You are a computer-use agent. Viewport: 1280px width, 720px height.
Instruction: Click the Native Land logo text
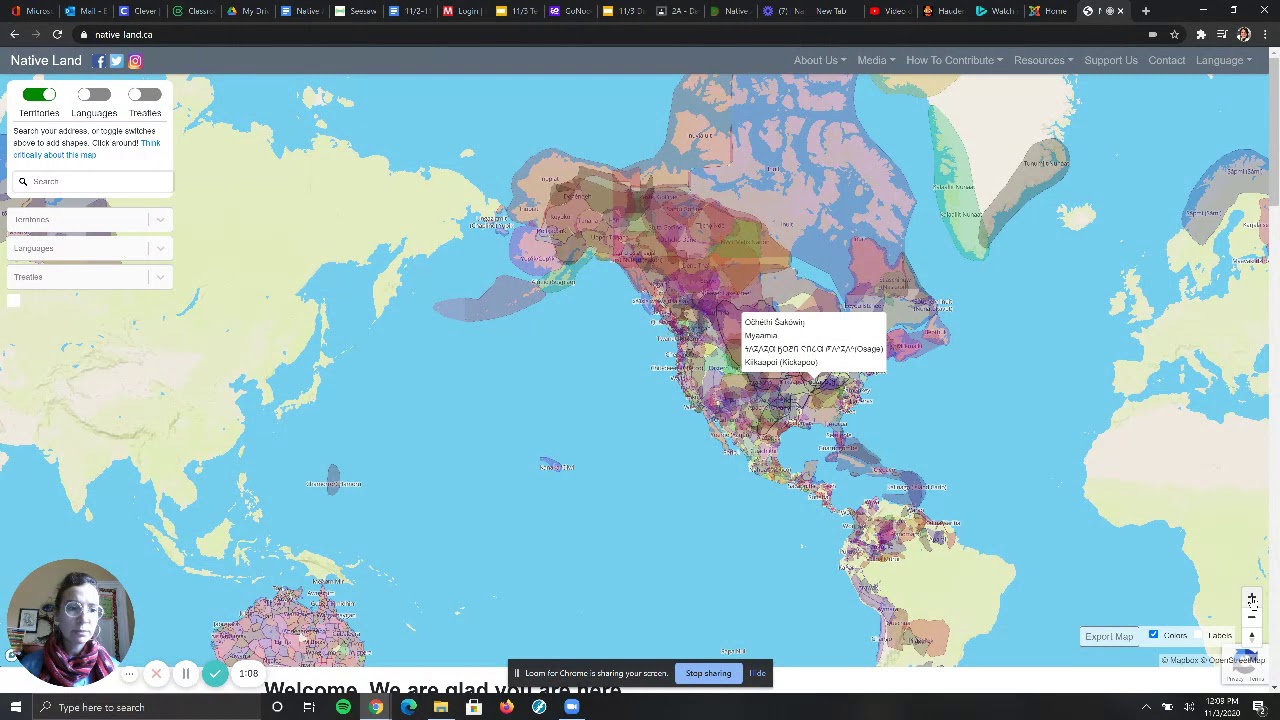click(x=46, y=61)
